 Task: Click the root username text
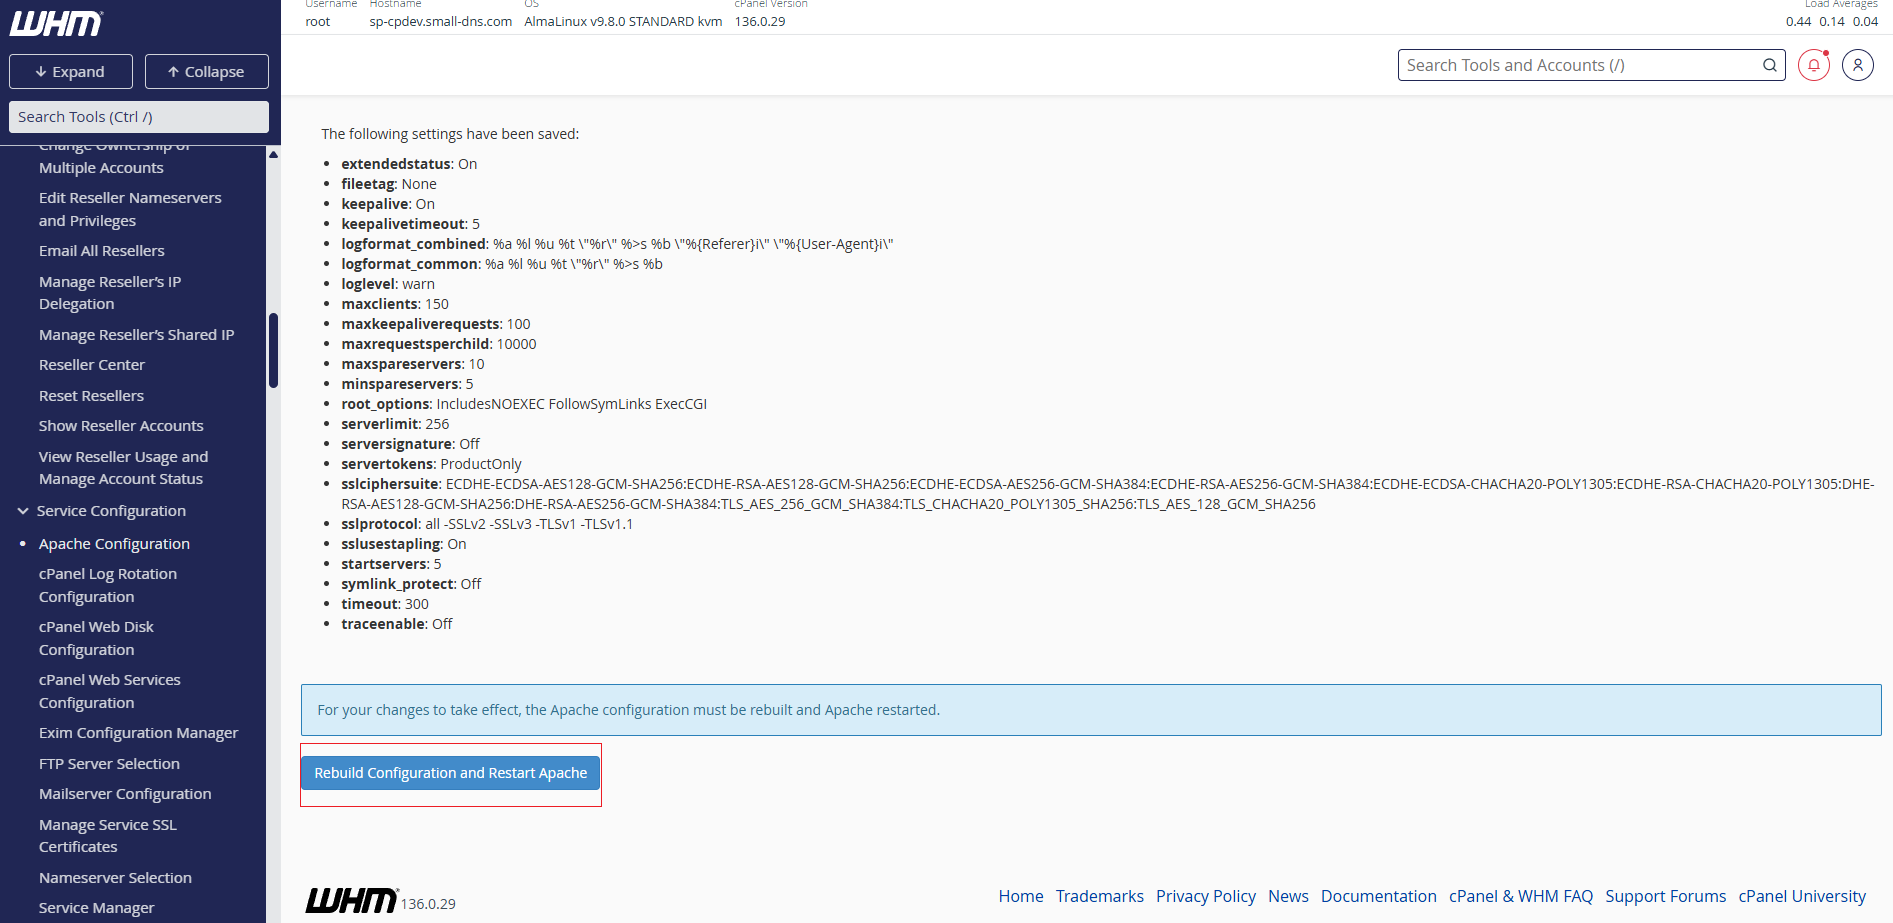point(317,21)
